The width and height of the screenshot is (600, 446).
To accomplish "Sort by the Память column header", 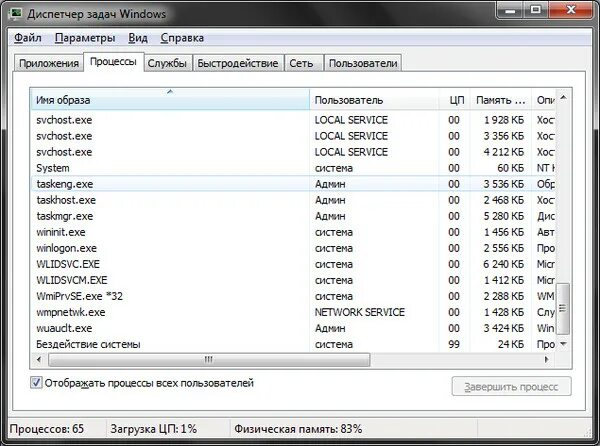I will (501, 100).
